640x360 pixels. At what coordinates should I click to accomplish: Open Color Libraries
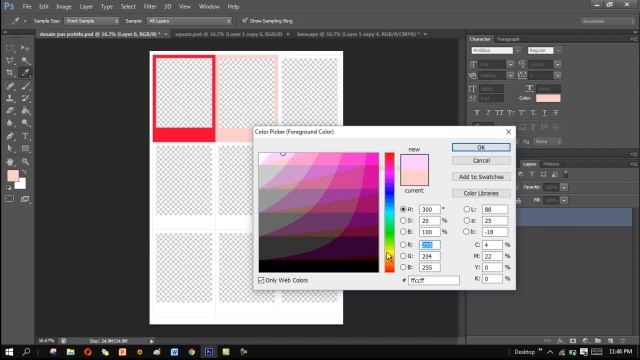(x=481, y=193)
